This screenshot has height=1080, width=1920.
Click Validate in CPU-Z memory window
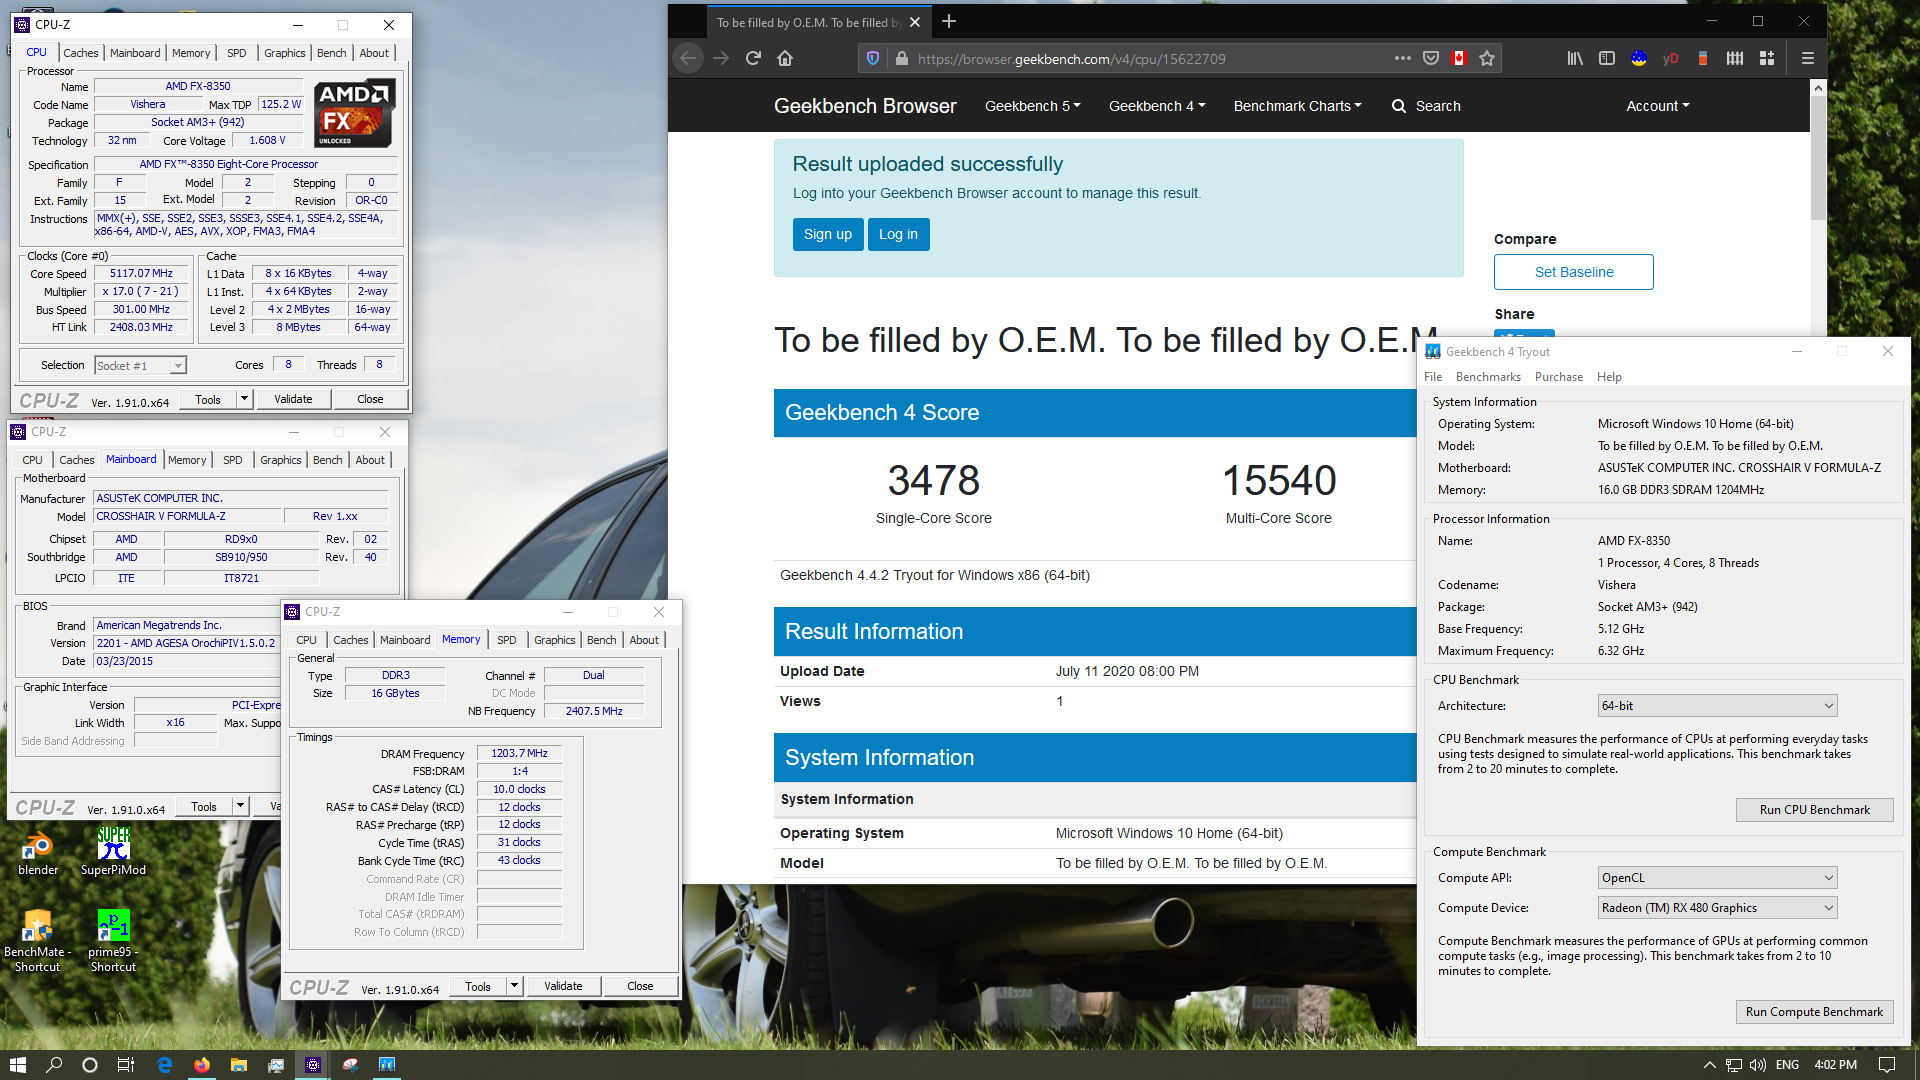563,986
